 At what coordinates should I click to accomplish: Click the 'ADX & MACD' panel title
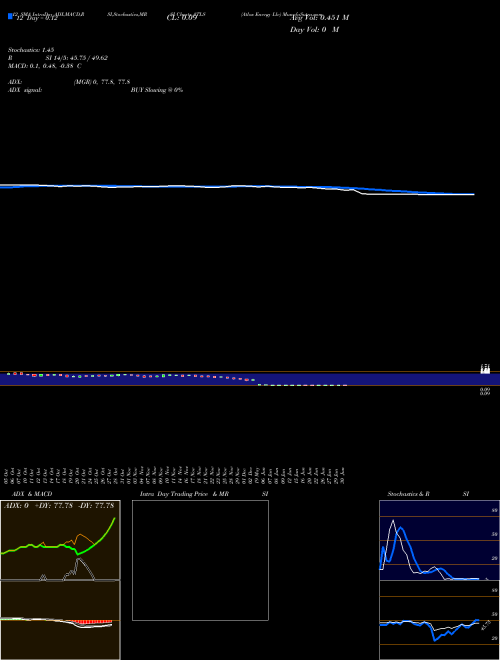(x=32, y=494)
